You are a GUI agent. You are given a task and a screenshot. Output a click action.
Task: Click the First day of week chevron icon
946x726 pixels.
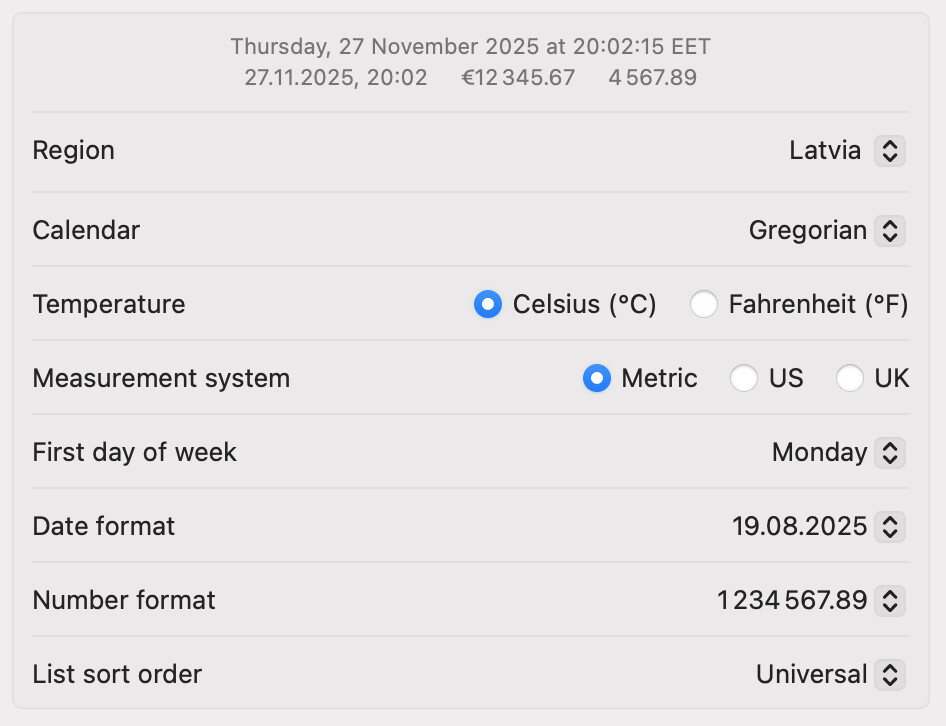pos(889,453)
